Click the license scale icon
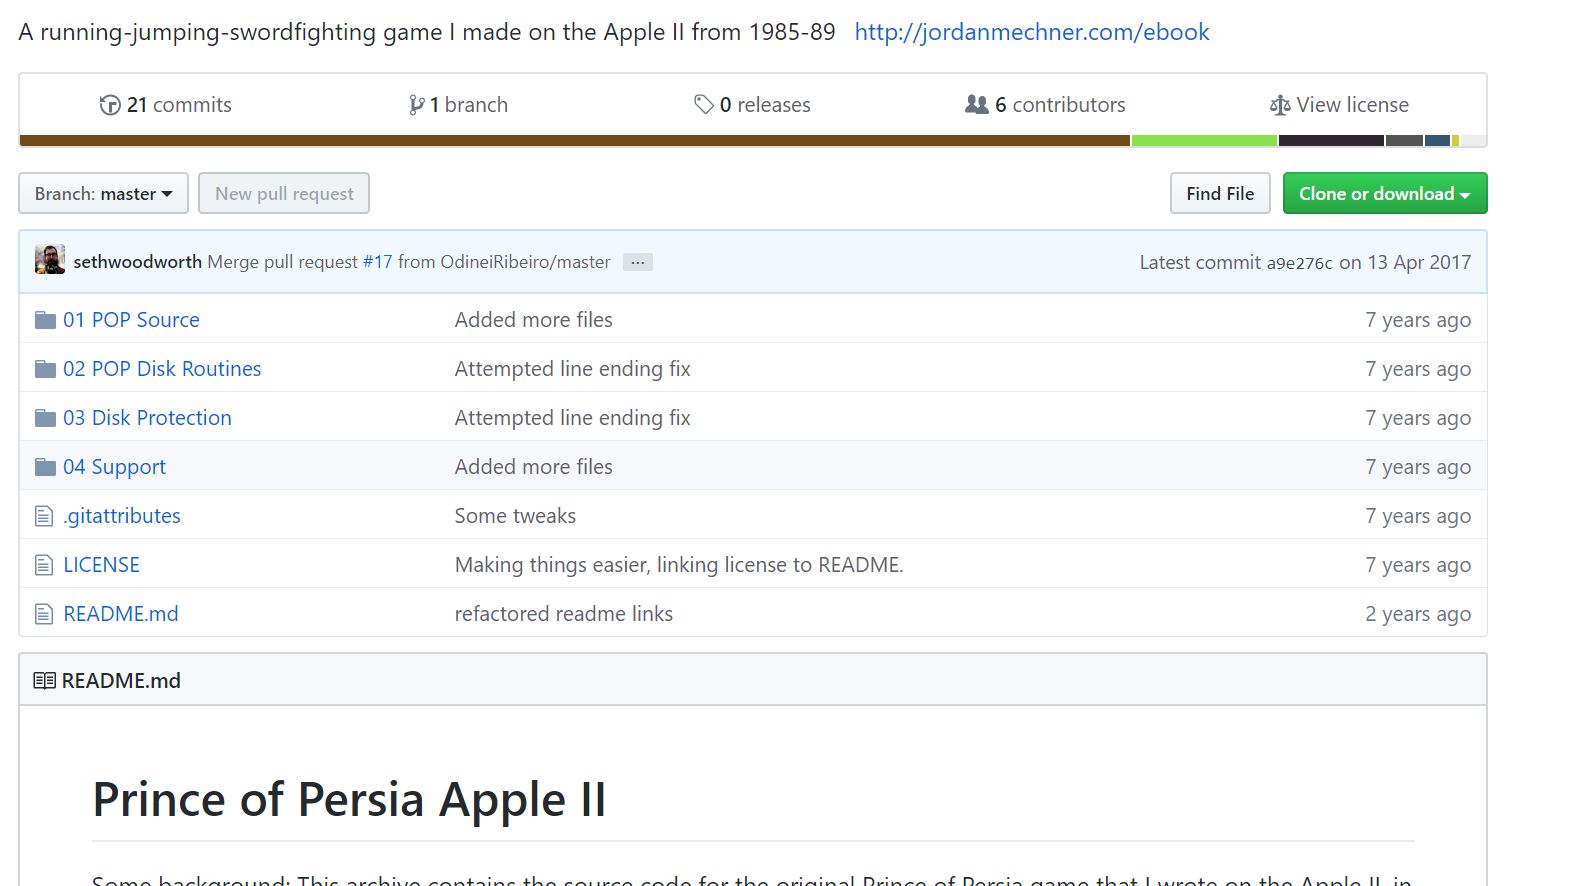1572x886 pixels. tap(1280, 105)
